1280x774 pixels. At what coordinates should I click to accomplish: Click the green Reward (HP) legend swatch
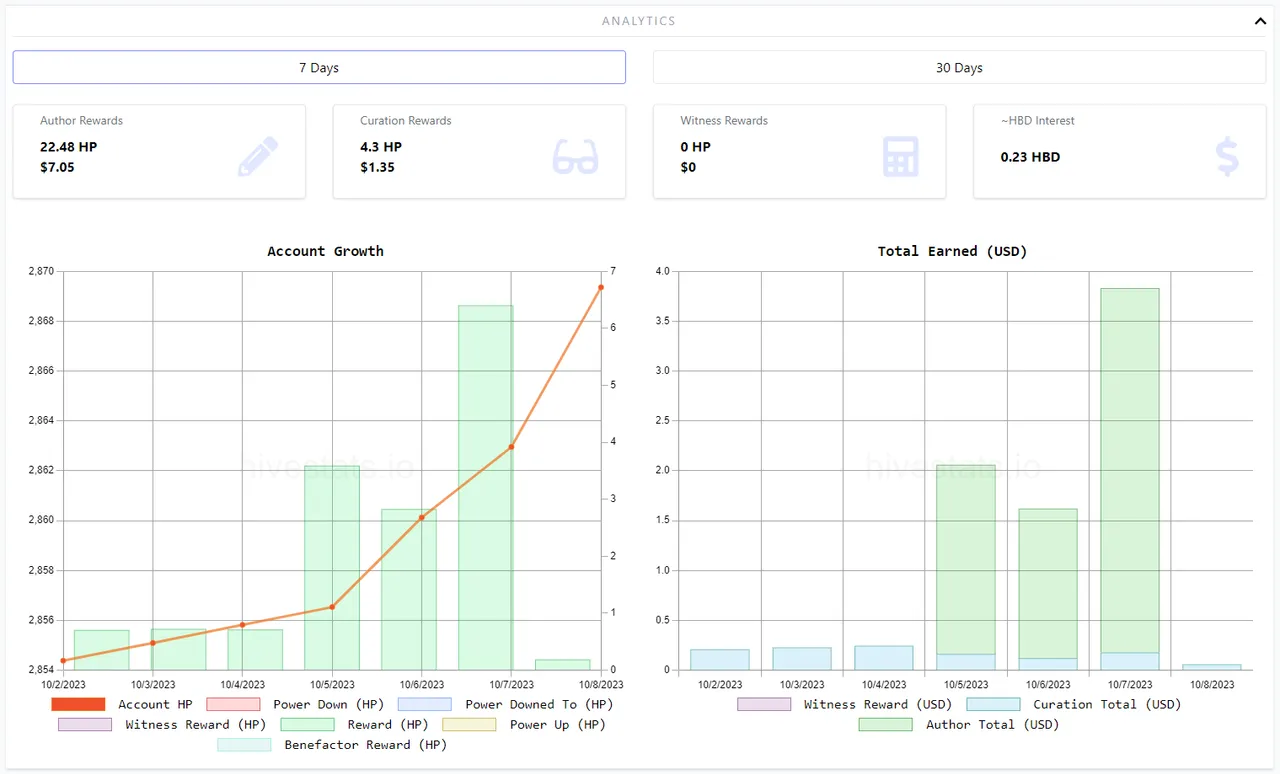(307, 725)
